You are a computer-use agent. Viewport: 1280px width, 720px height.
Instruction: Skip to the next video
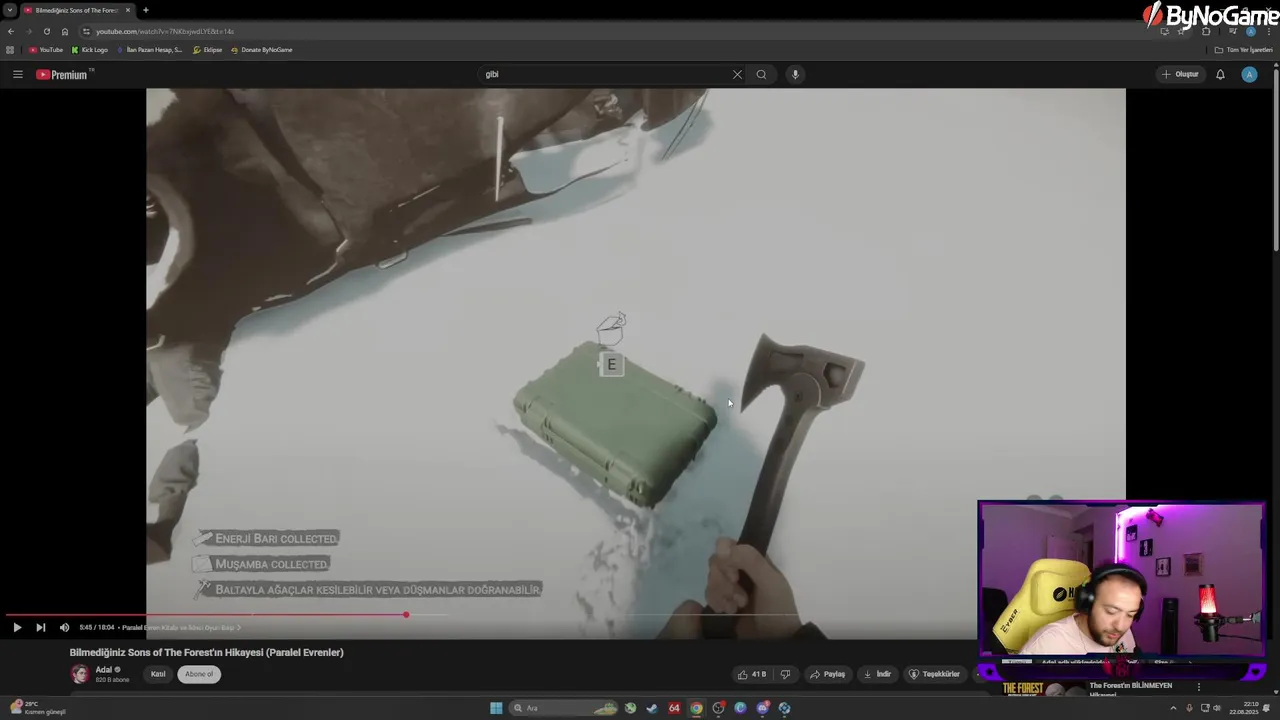(41, 628)
